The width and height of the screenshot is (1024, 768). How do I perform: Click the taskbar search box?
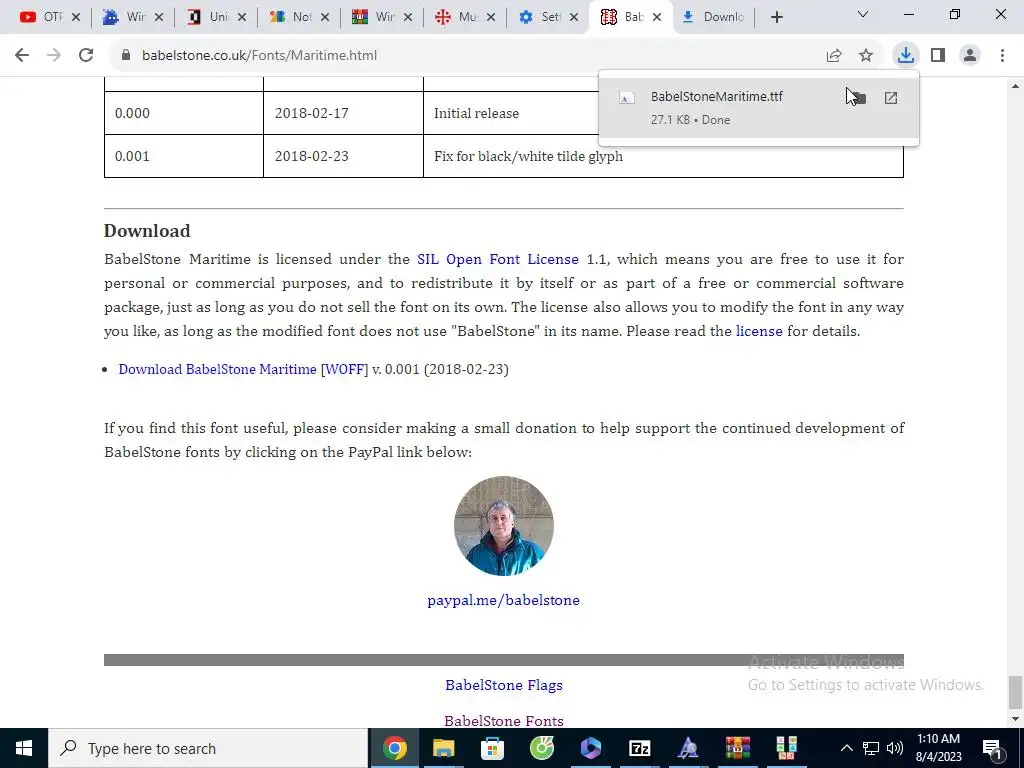pyautogui.click(x=208, y=748)
